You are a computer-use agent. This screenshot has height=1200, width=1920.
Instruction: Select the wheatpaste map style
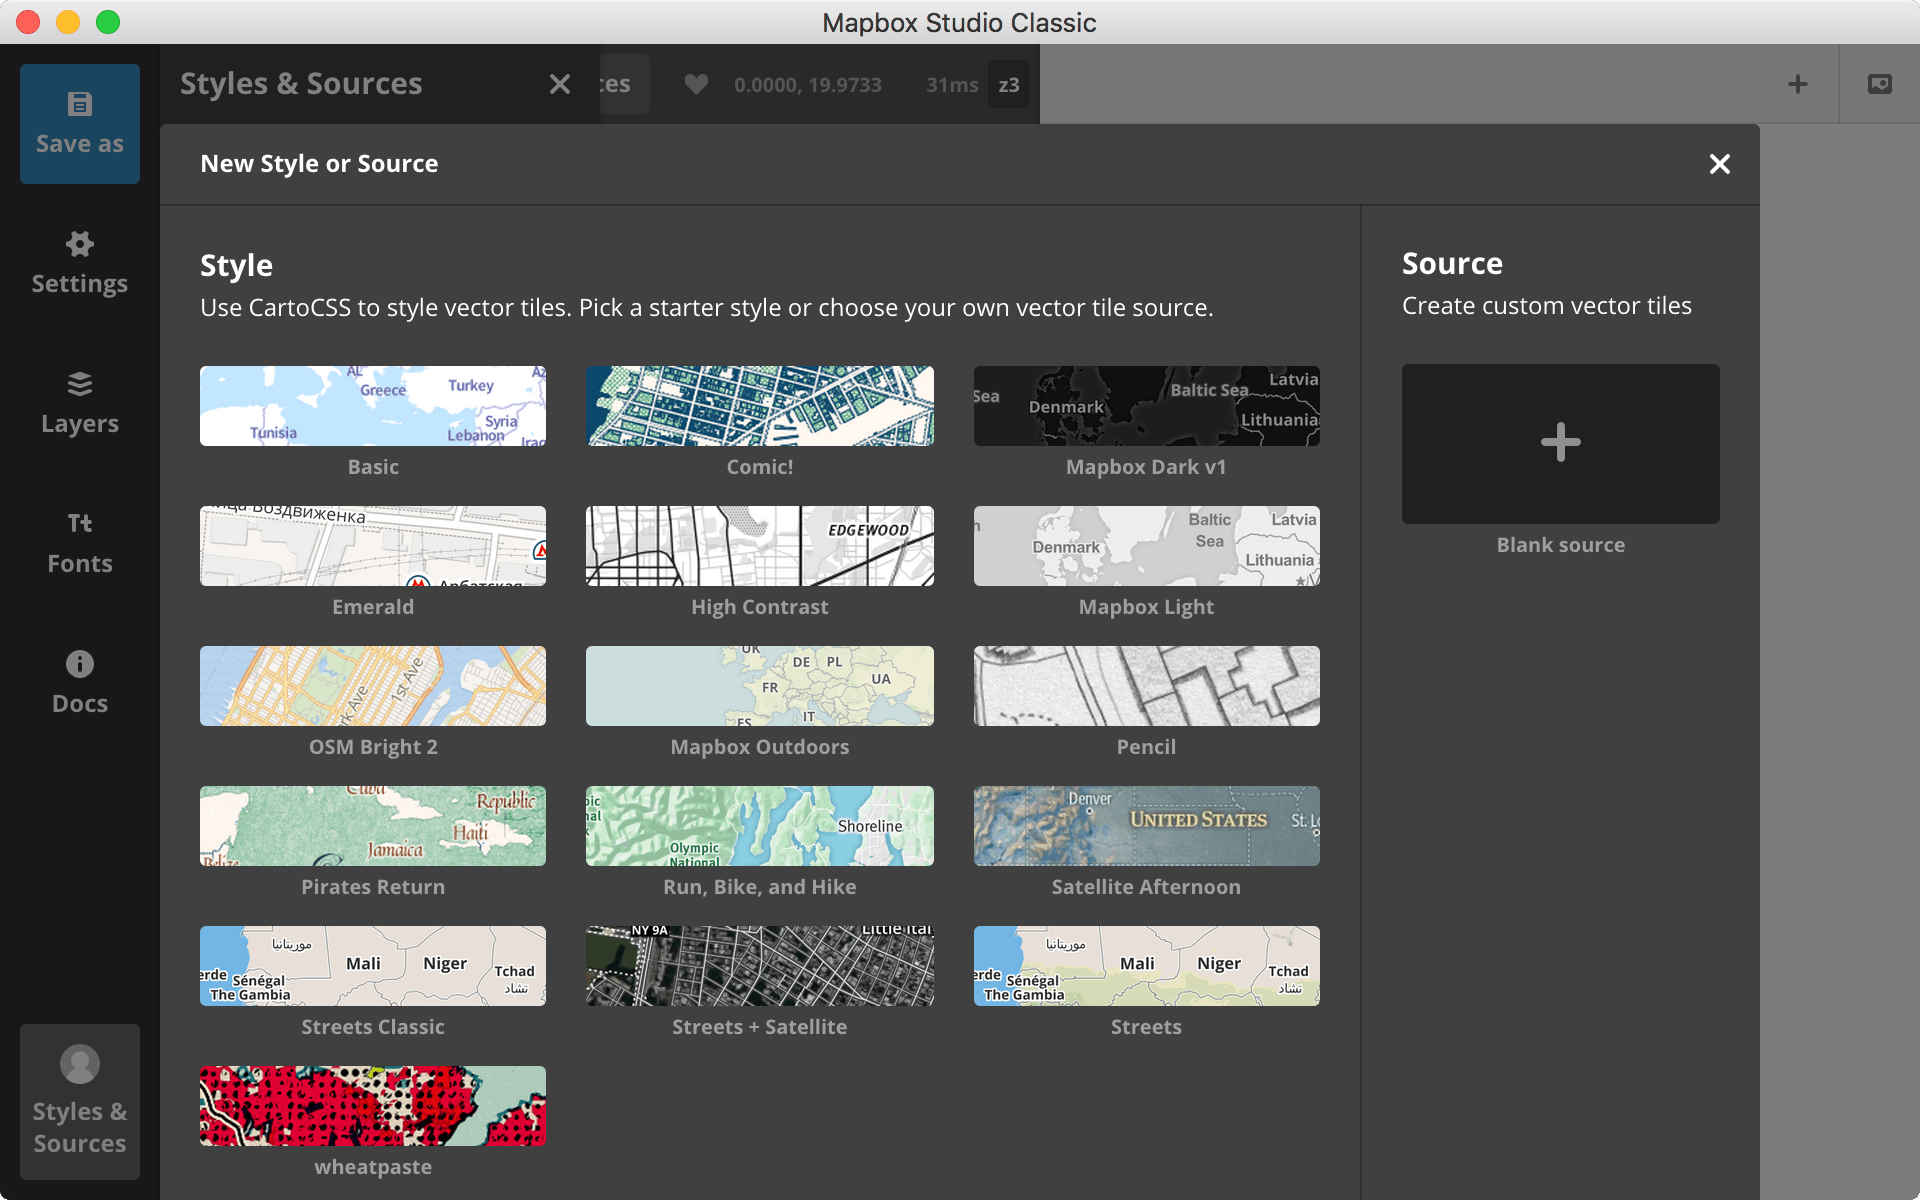click(x=372, y=1106)
